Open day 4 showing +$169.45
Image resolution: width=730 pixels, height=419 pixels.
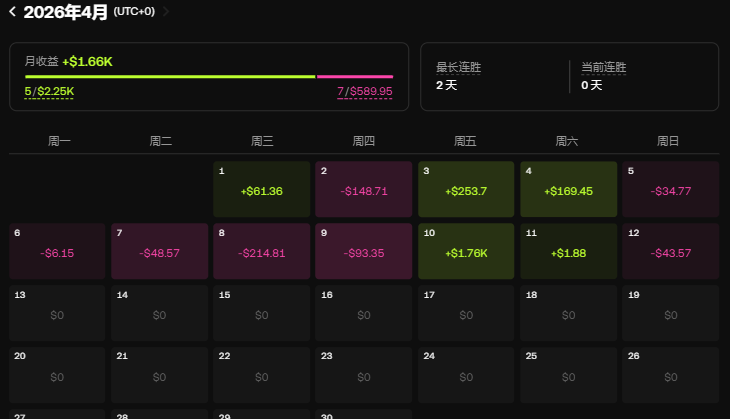(x=568, y=189)
